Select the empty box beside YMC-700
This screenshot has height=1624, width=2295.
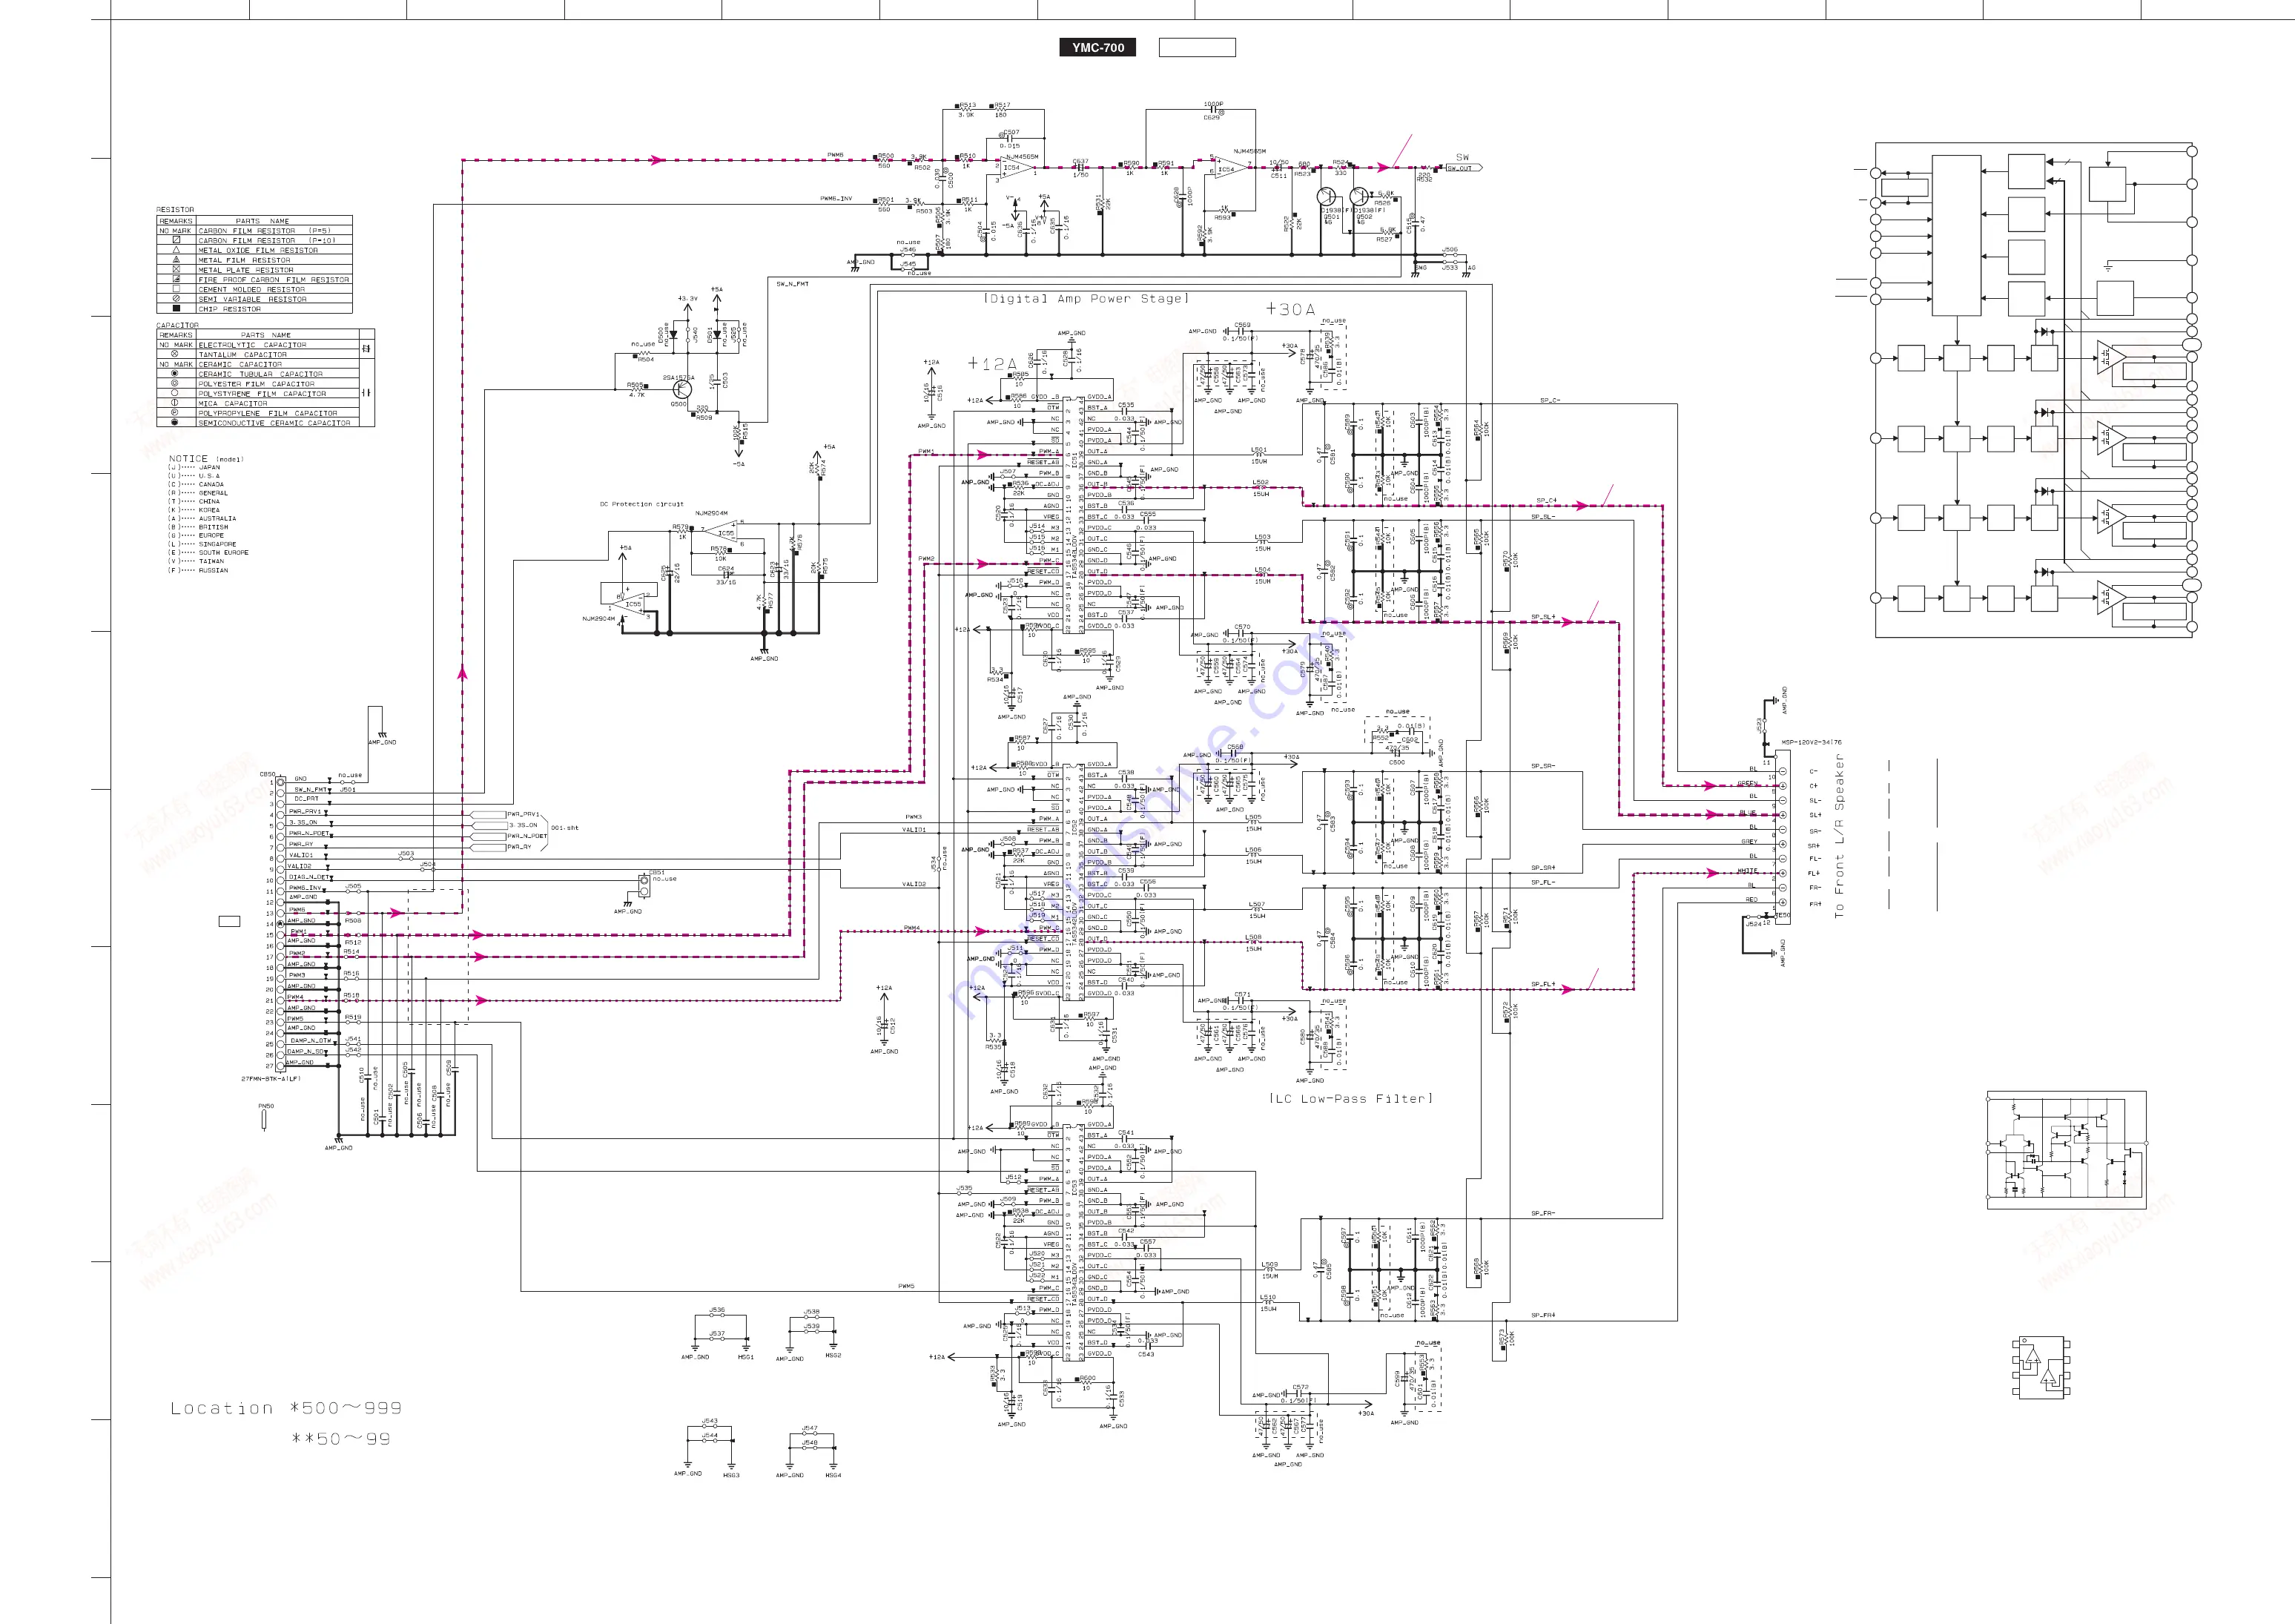click(x=1197, y=47)
